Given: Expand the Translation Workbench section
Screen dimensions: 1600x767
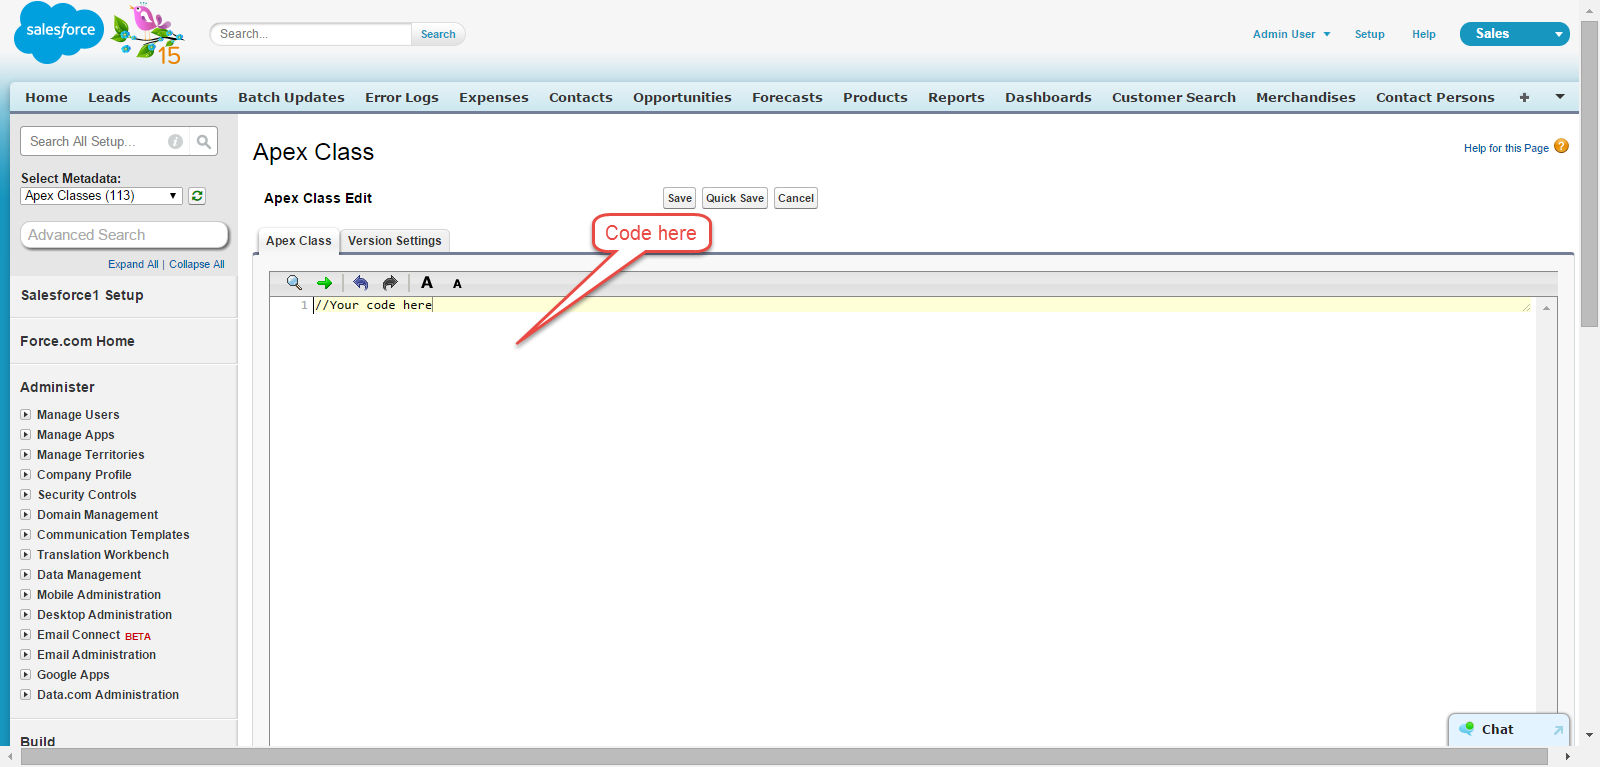Looking at the screenshot, I should (26, 554).
